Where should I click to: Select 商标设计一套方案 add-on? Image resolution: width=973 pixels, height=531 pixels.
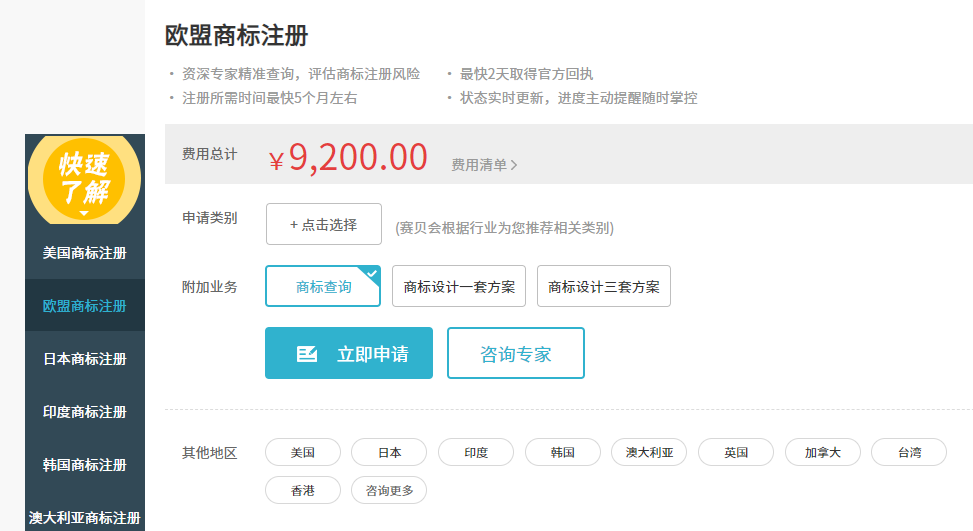point(459,286)
